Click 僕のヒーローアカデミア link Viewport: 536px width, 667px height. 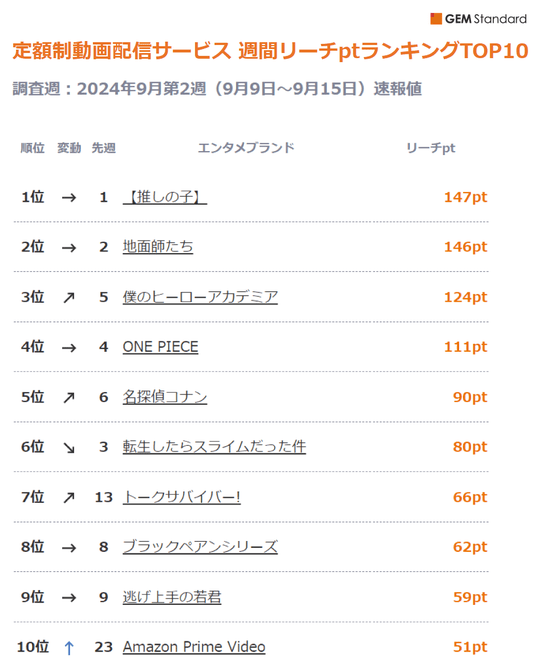coord(200,297)
